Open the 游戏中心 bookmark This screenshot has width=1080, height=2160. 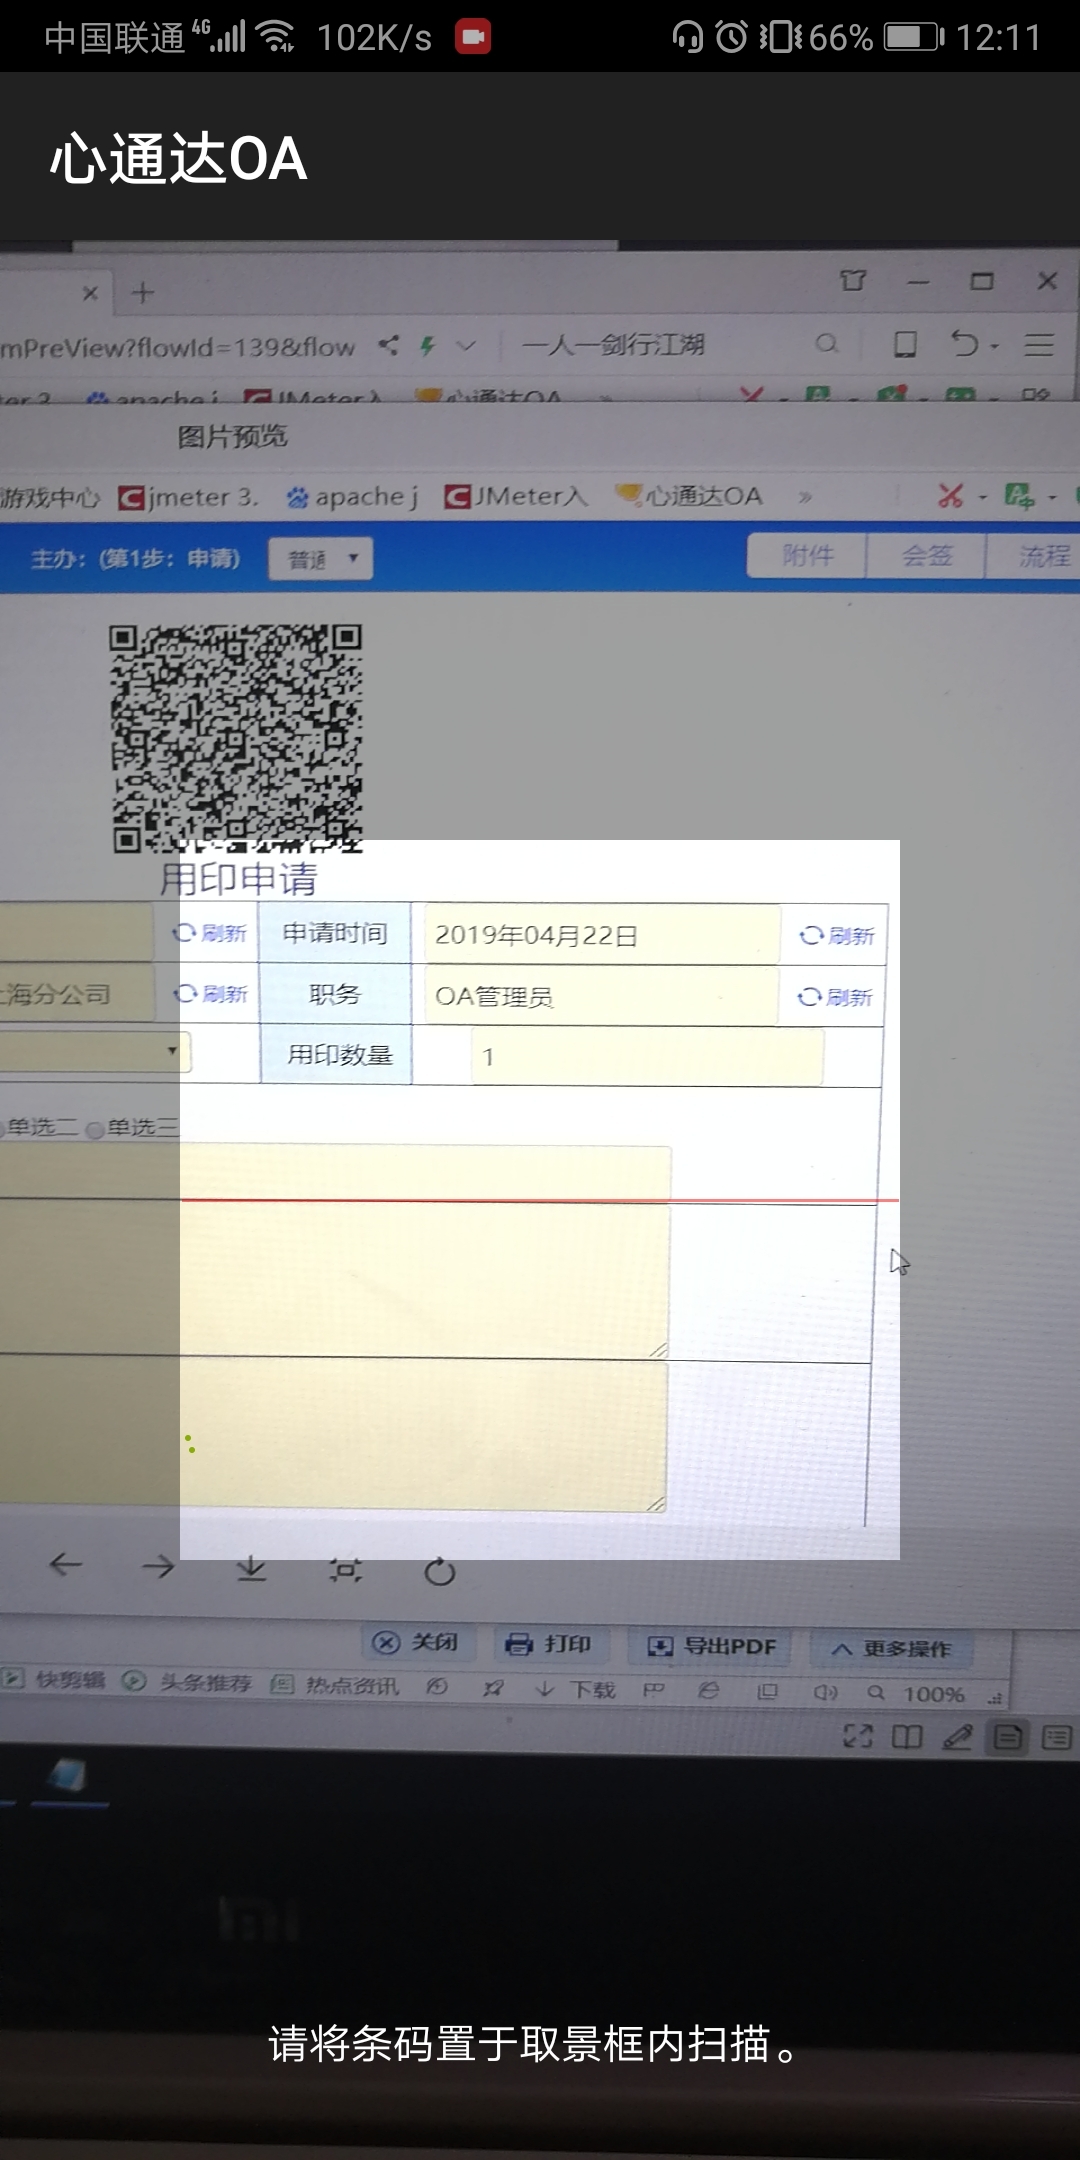tap(50, 497)
